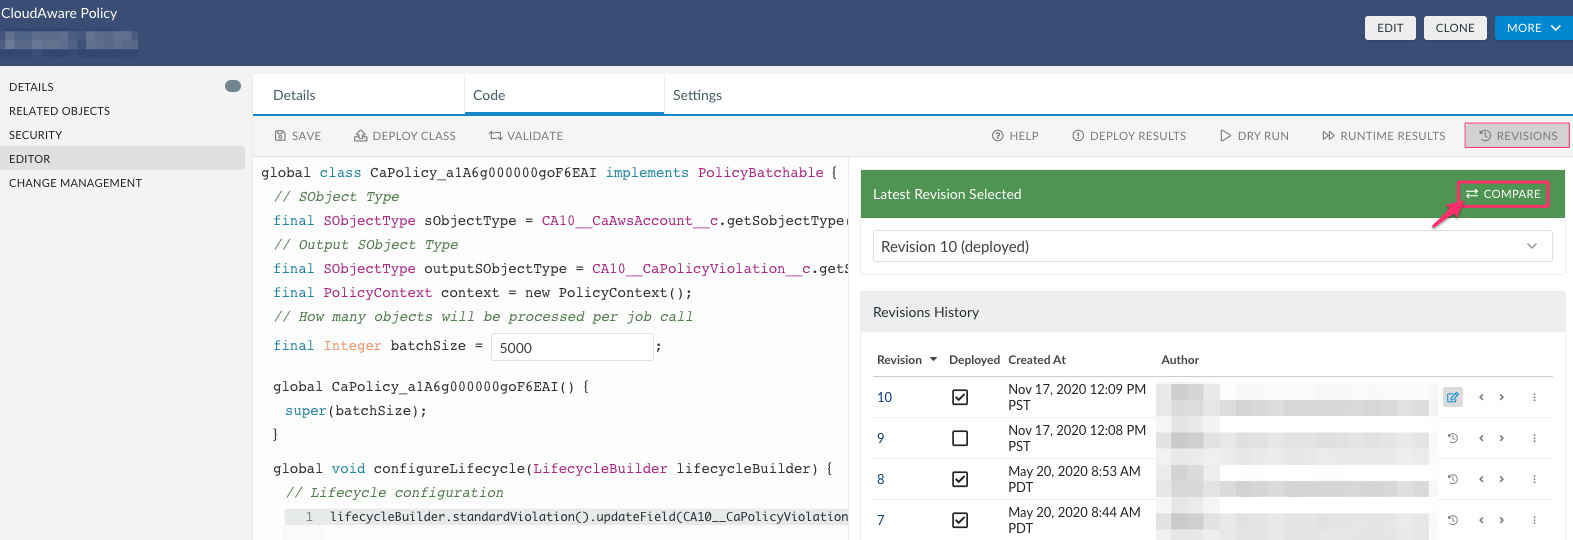Click the right arrow icon on revision 9
The height and width of the screenshot is (540, 1573).
1501,438
